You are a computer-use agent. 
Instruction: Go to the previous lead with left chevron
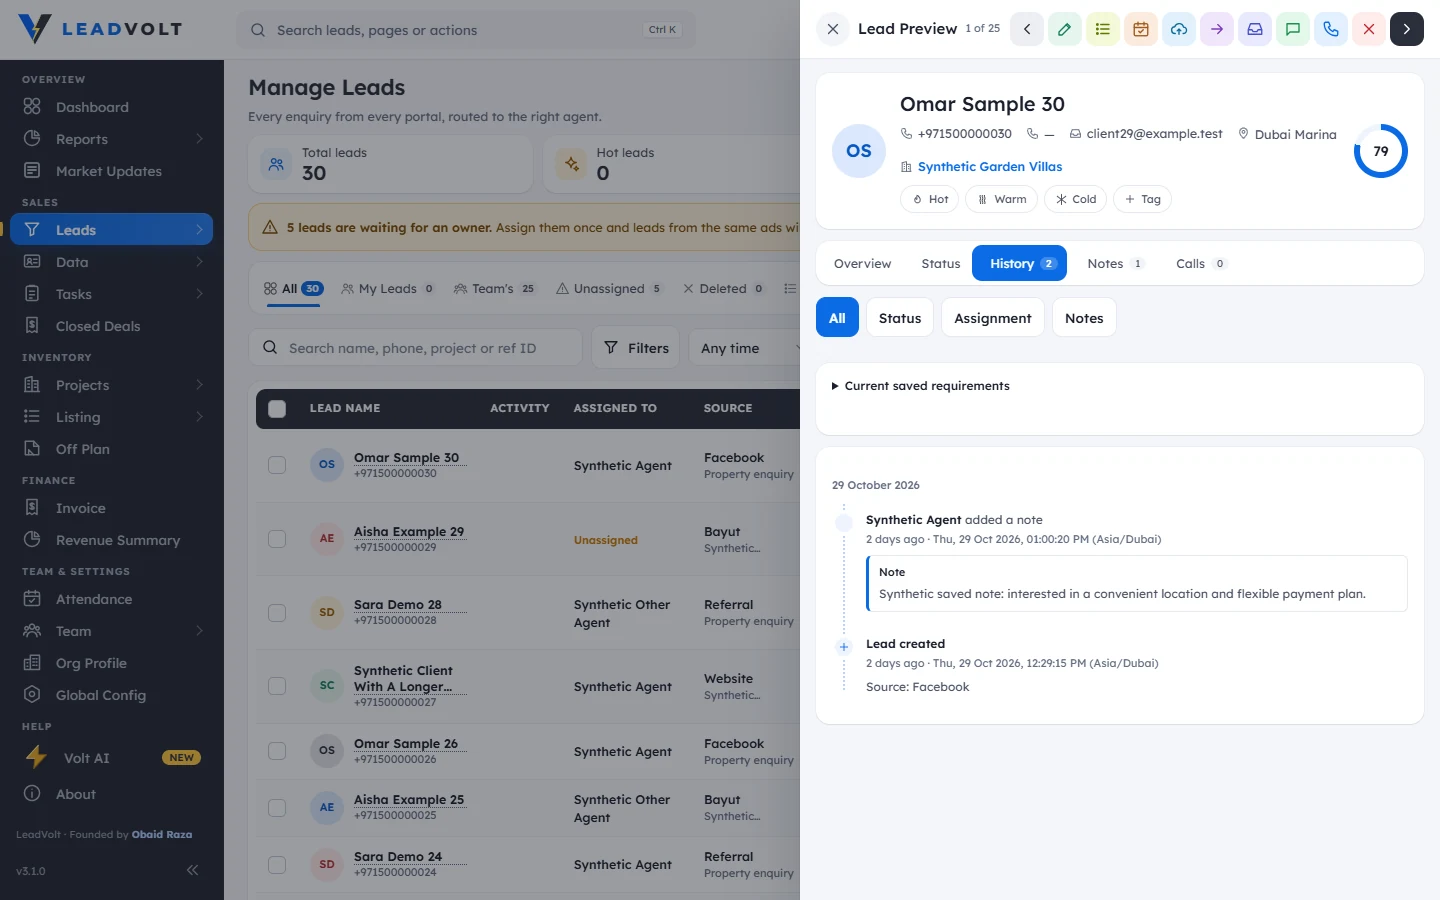(1027, 29)
